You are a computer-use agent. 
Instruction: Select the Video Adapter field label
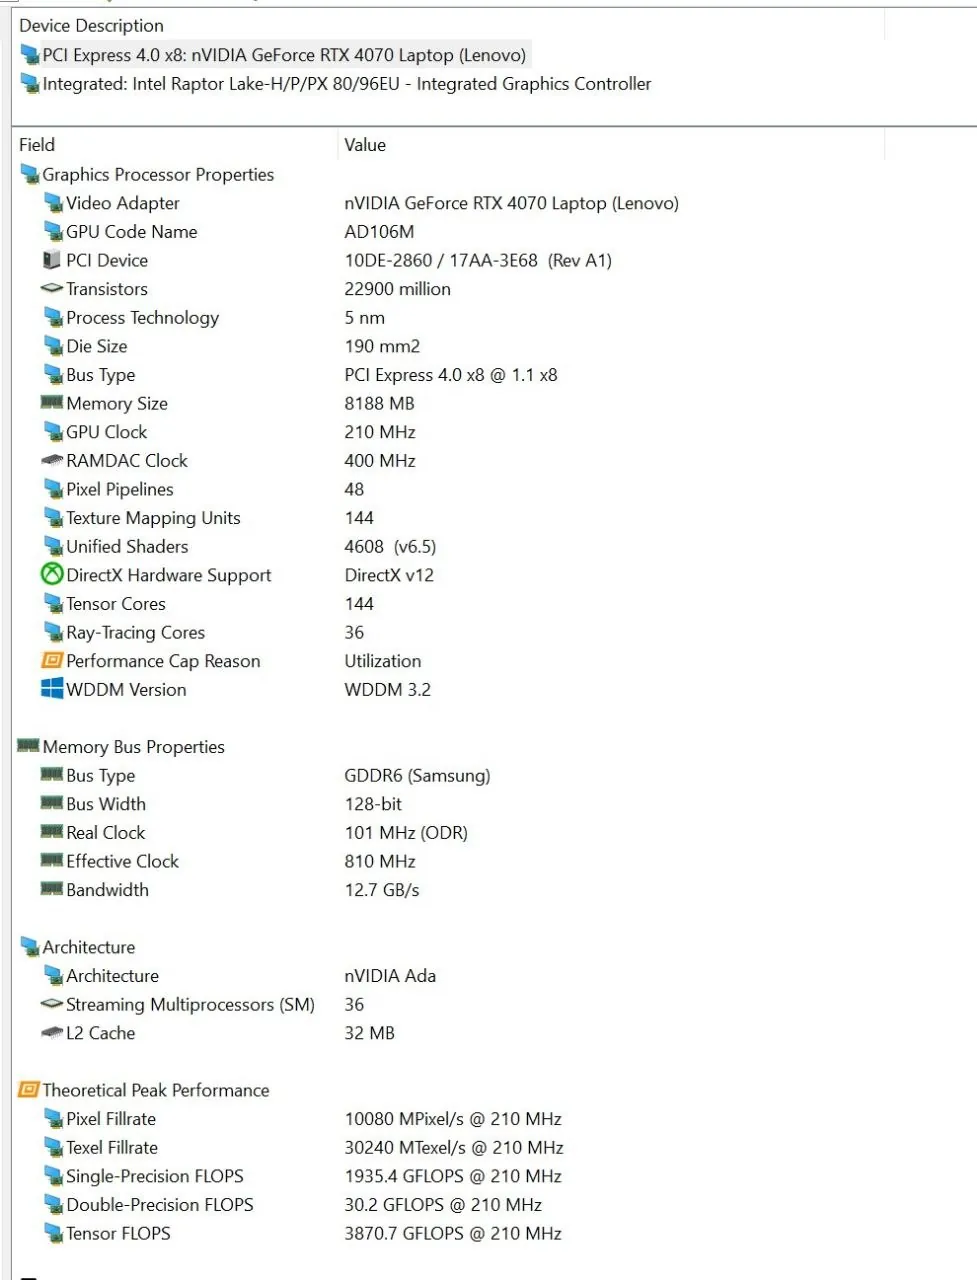click(x=123, y=203)
